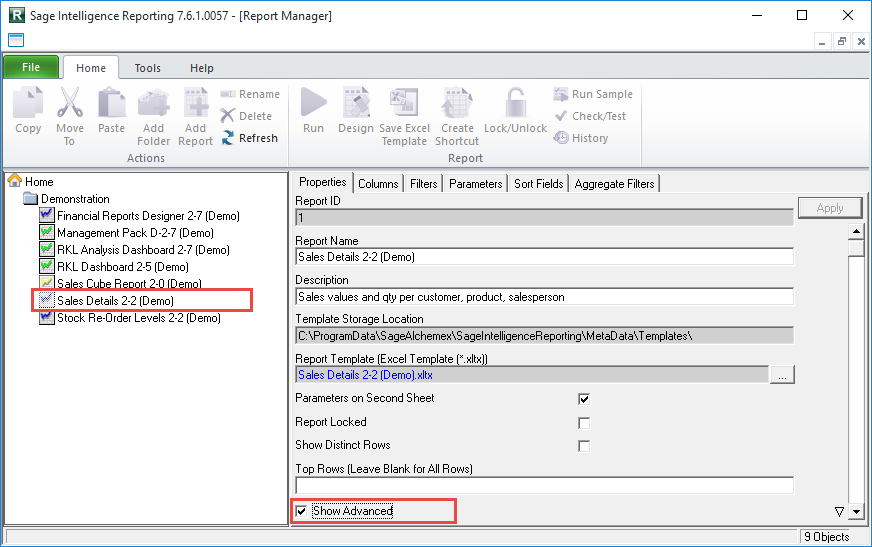This screenshot has width=872, height=547.
Task: Open Design for the selected report
Action: tap(356, 105)
